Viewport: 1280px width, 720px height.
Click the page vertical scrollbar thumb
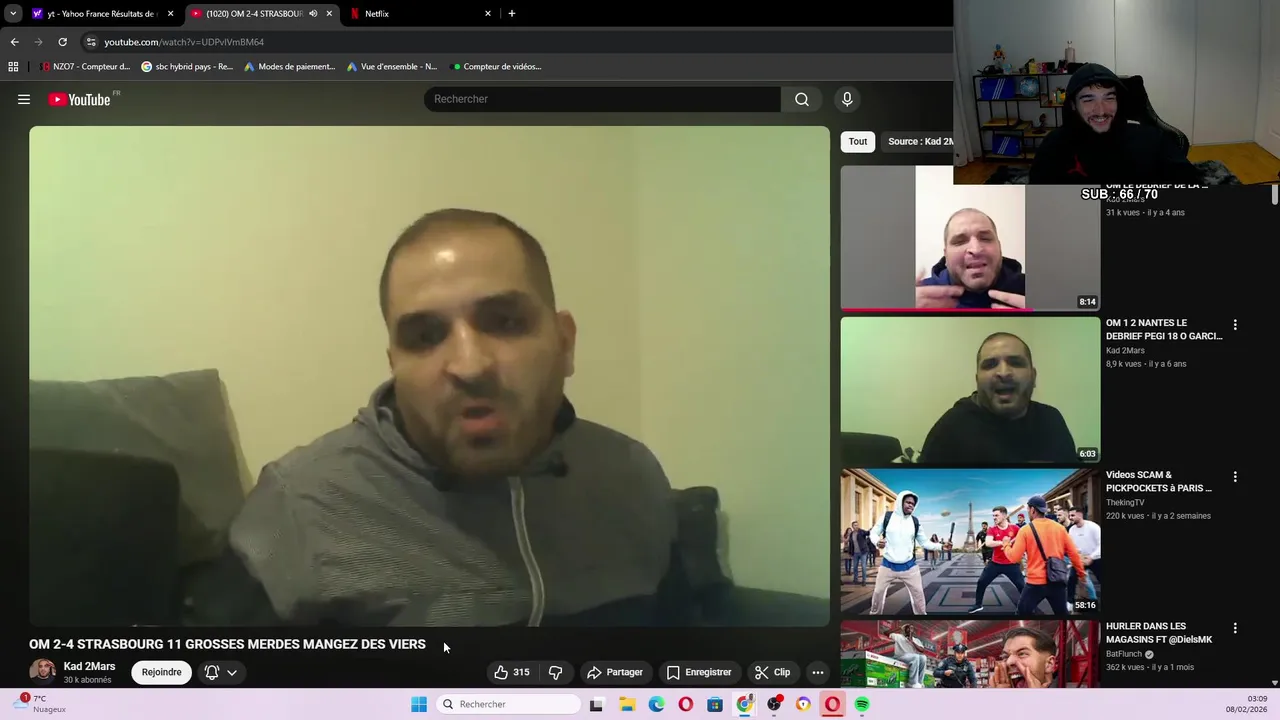(1275, 195)
